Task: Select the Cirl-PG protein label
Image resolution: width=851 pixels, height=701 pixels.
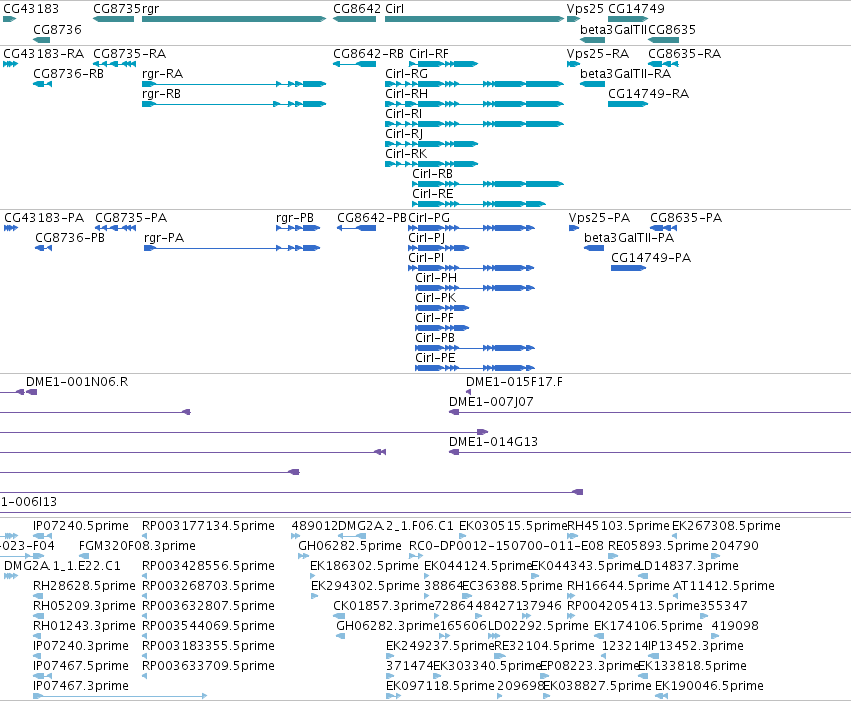Action: pyautogui.click(x=429, y=218)
